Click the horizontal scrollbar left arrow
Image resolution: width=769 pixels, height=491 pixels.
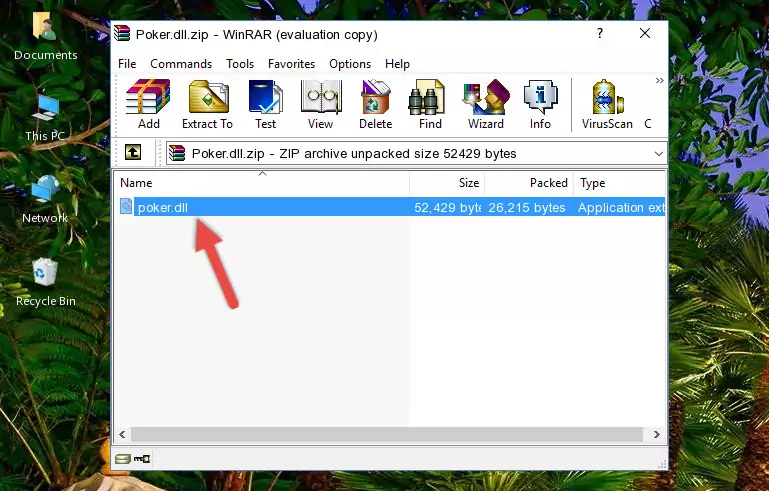(x=122, y=435)
